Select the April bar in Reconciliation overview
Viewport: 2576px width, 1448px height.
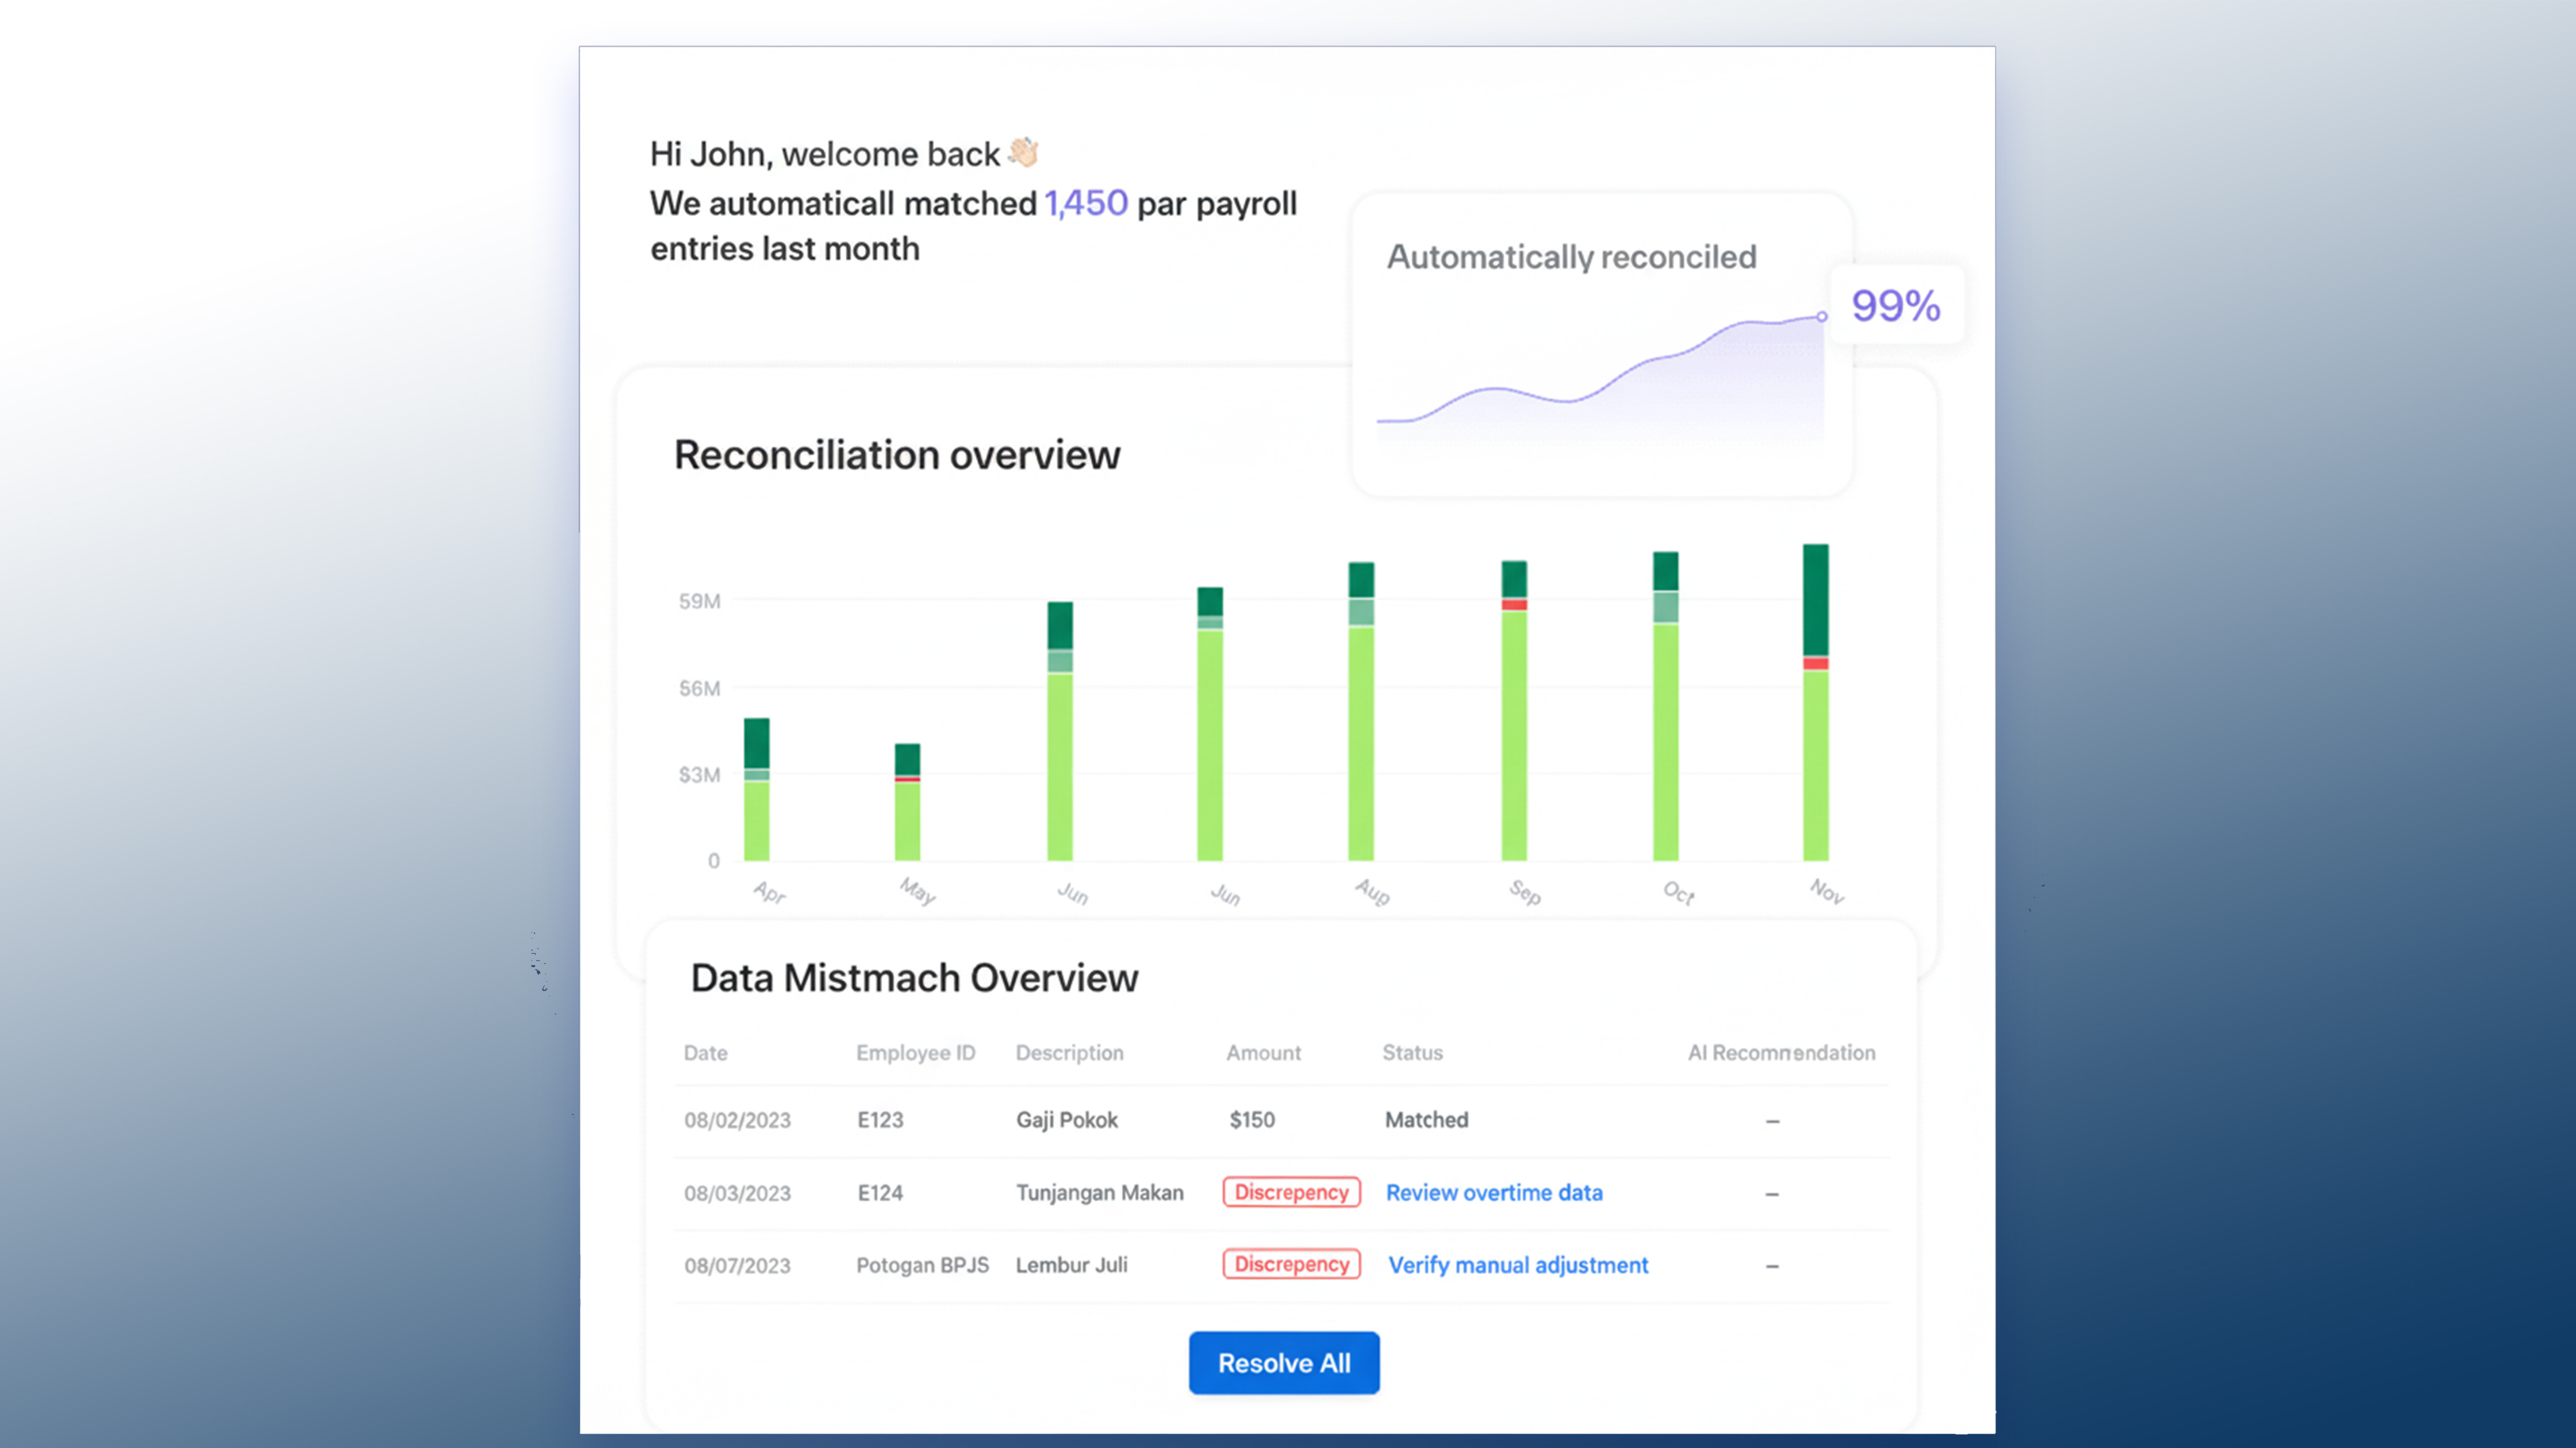click(757, 790)
